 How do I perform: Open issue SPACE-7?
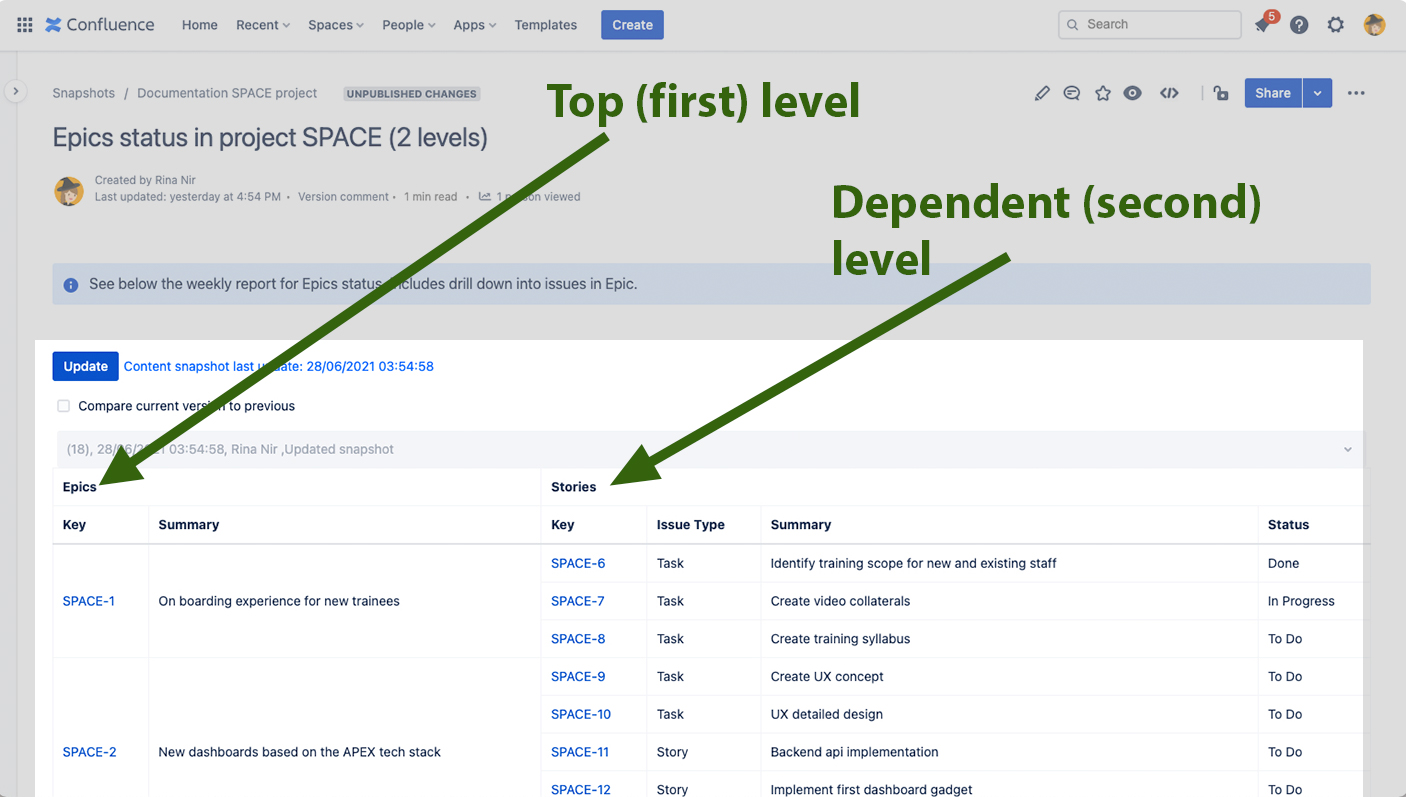point(578,601)
